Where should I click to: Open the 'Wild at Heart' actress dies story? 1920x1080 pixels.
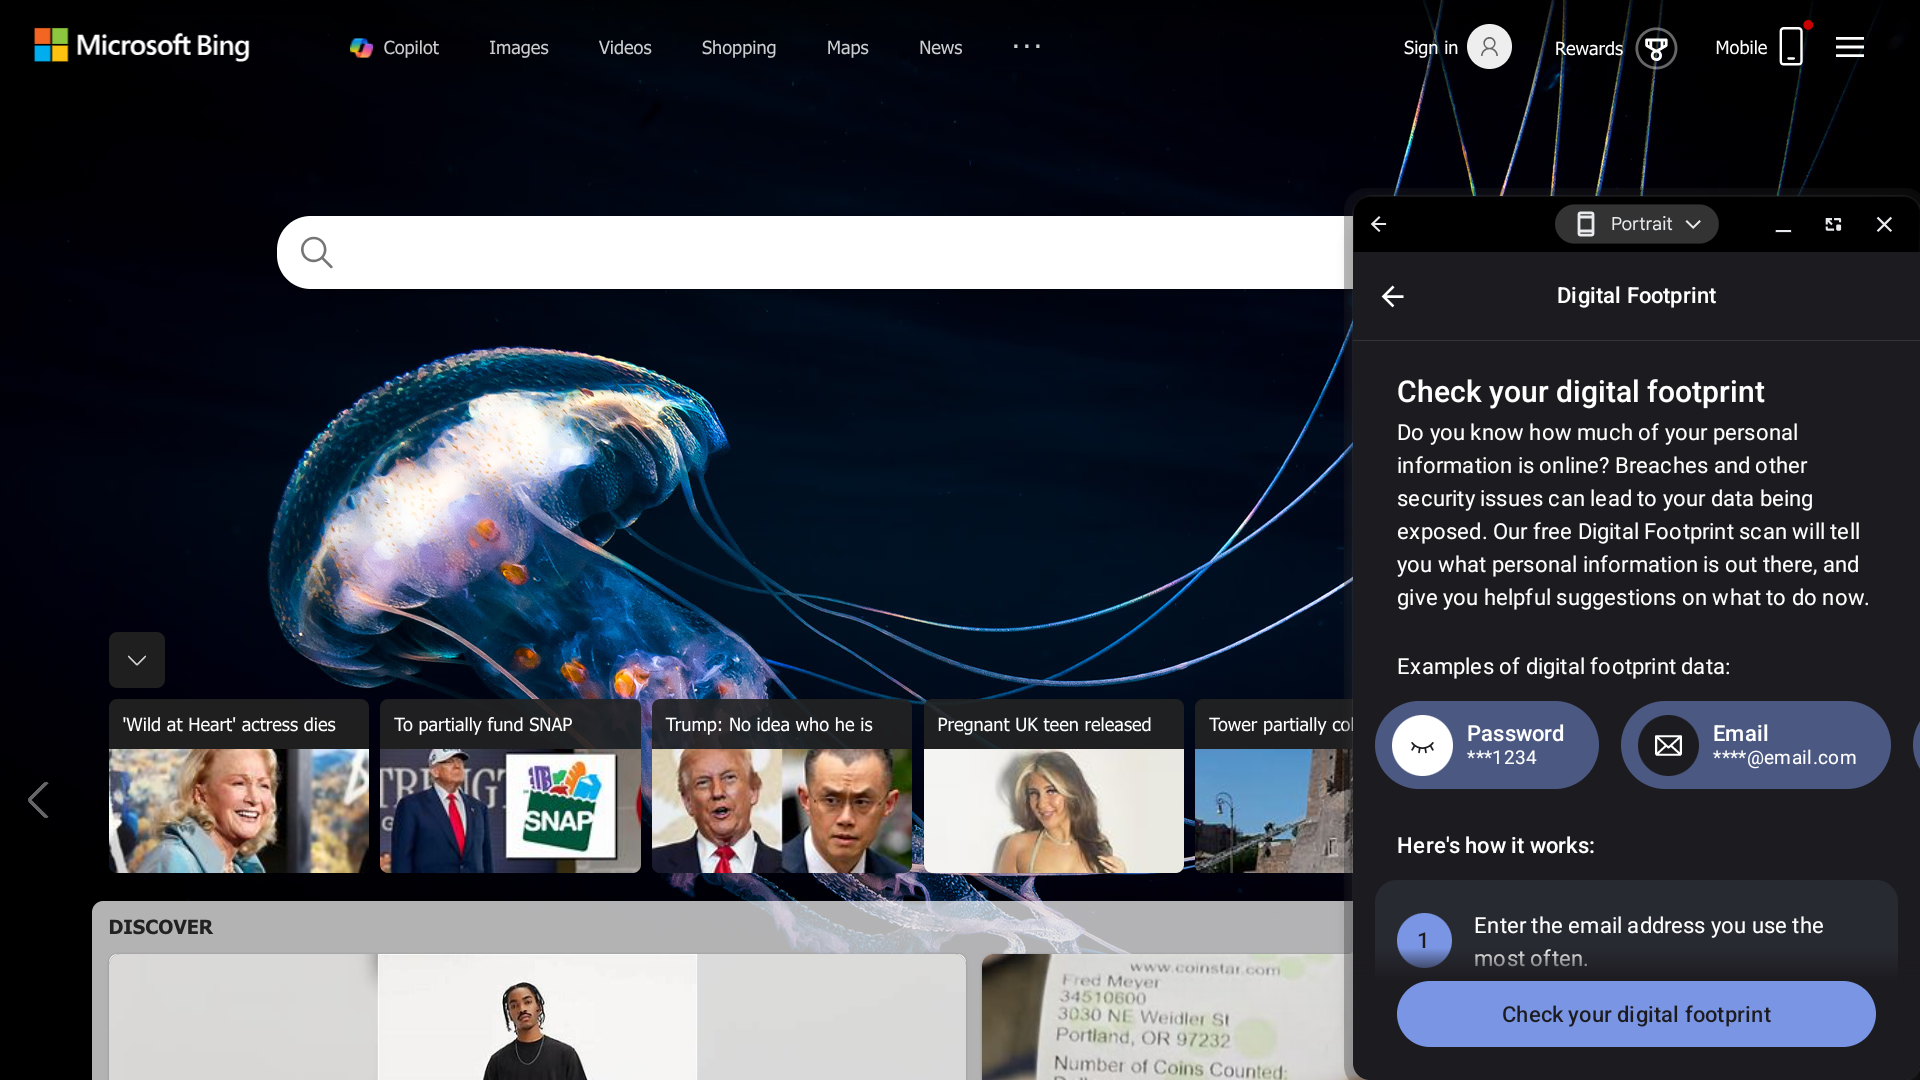[239, 786]
